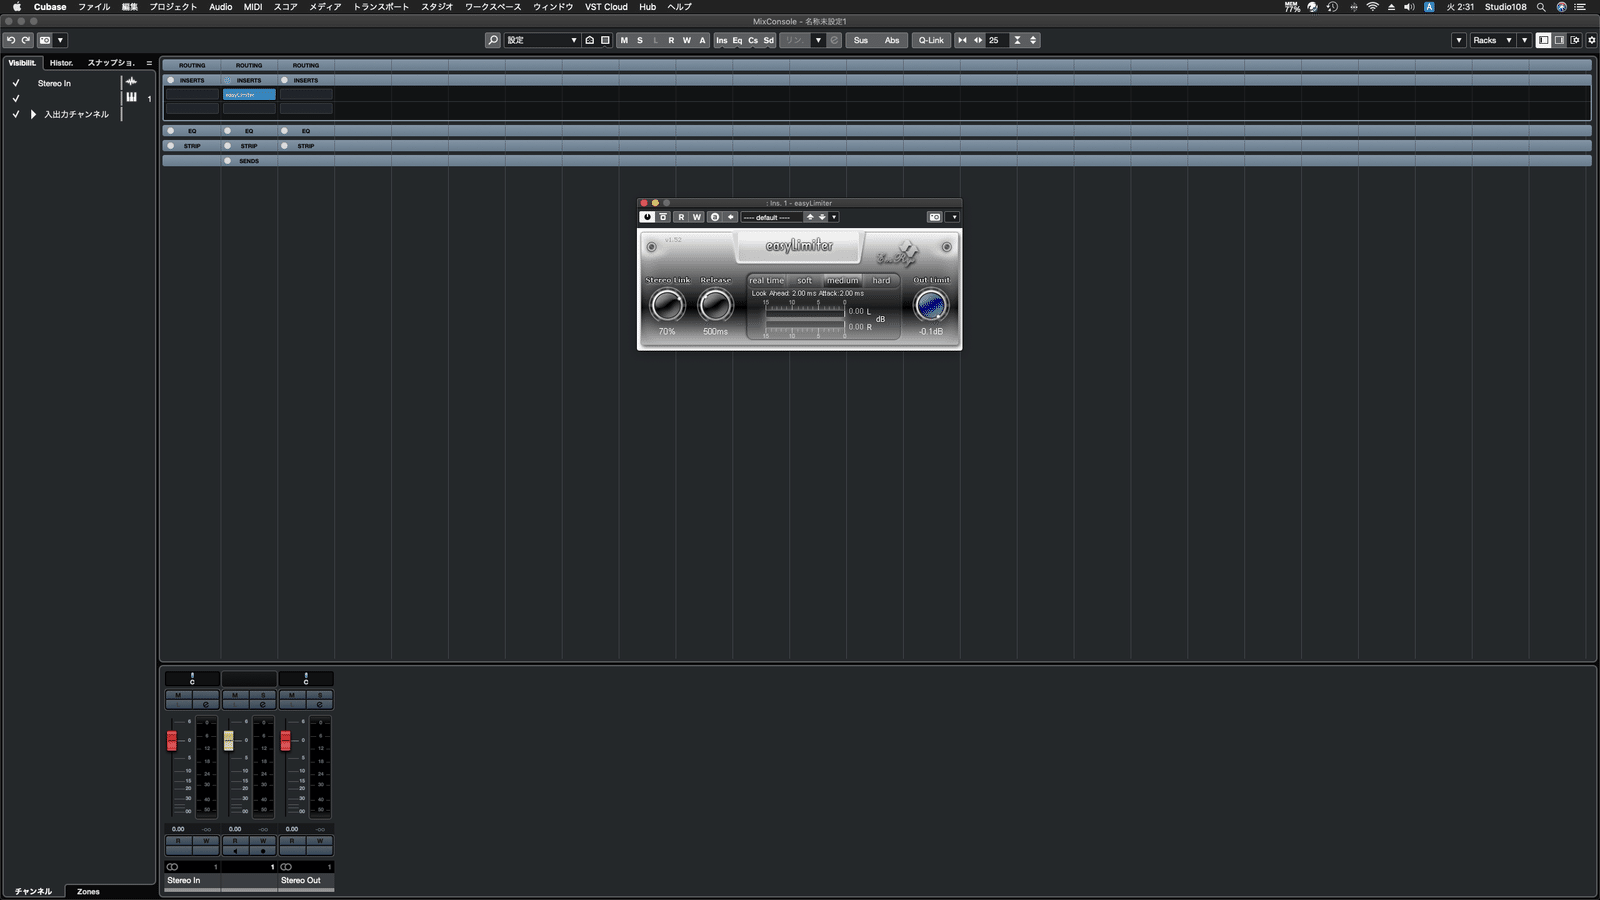Click the channel count field showing 25
1600x900 pixels.
[x=998, y=40]
